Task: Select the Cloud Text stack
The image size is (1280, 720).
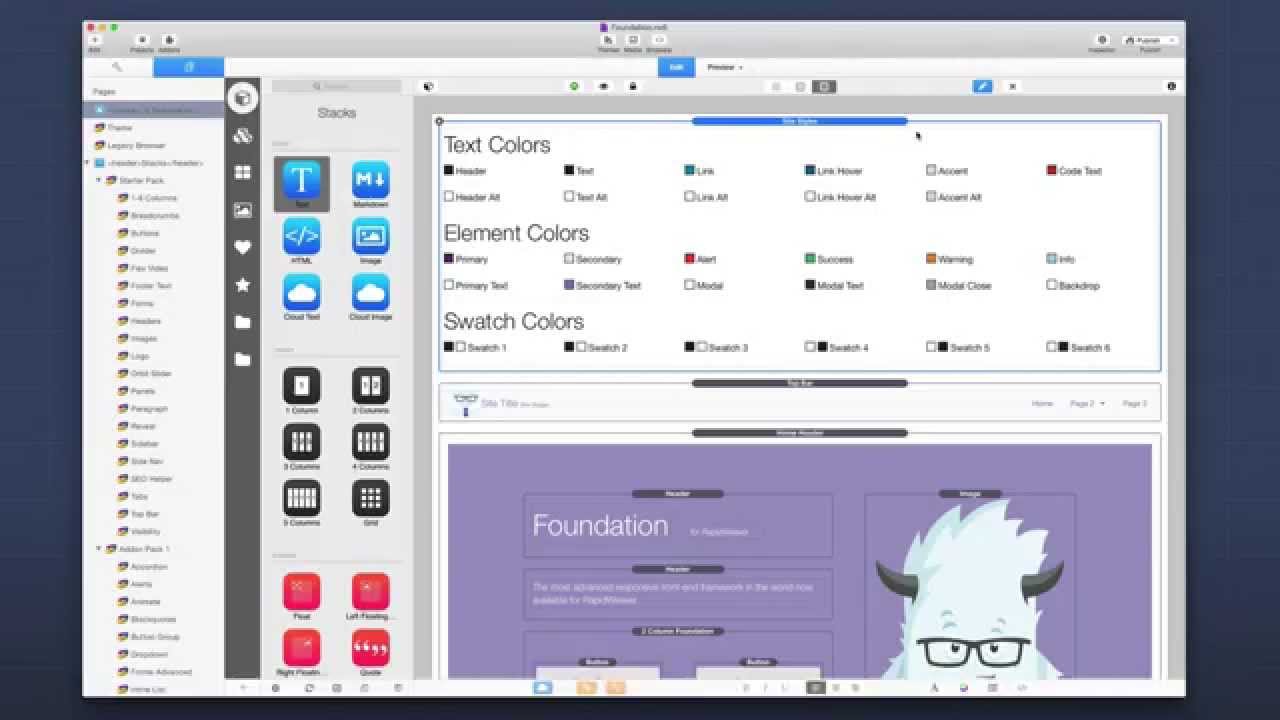Action: 301,297
